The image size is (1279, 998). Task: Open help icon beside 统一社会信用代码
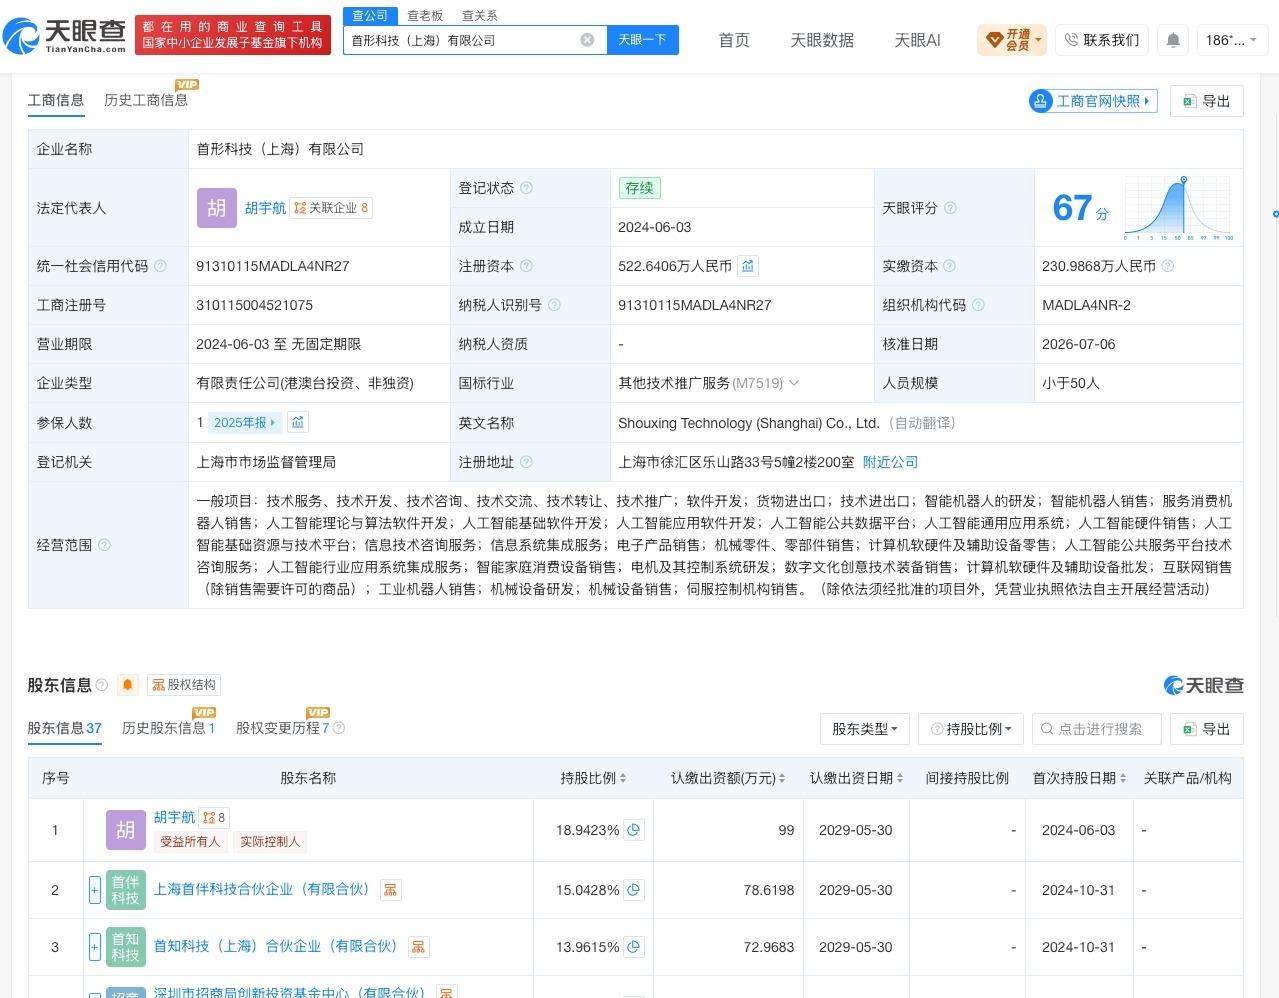tap(160, 266)
